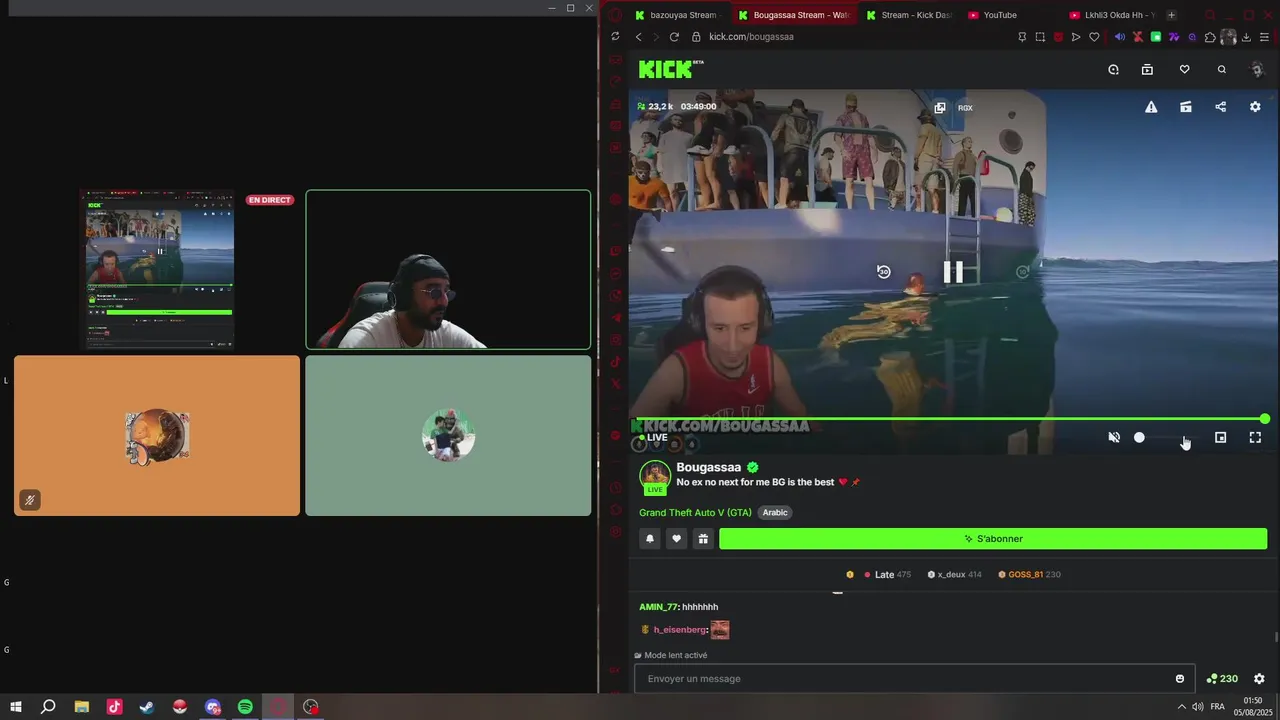The height and width of the screenshot is (720, 1280).
Task: Open the browser easy setup menu icon
Action: click(1264, 37)
